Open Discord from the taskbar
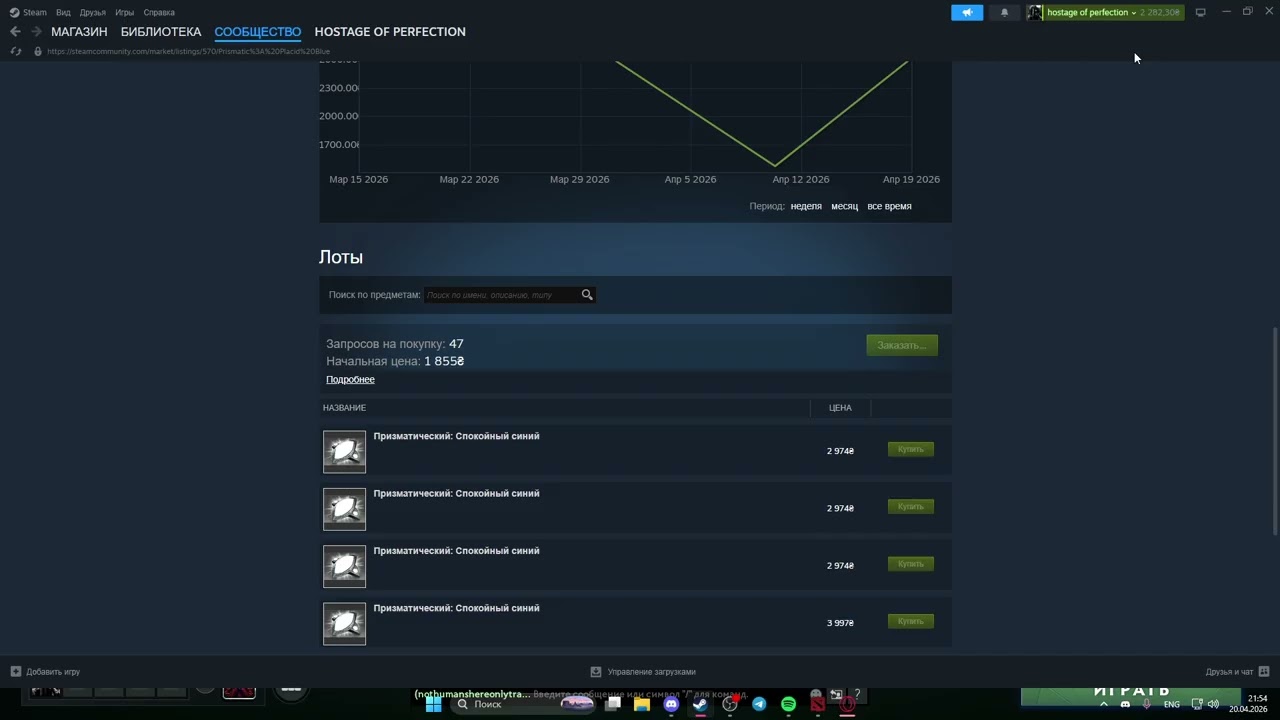Viewport: 1280px width, 720px height. click(671, 704)
